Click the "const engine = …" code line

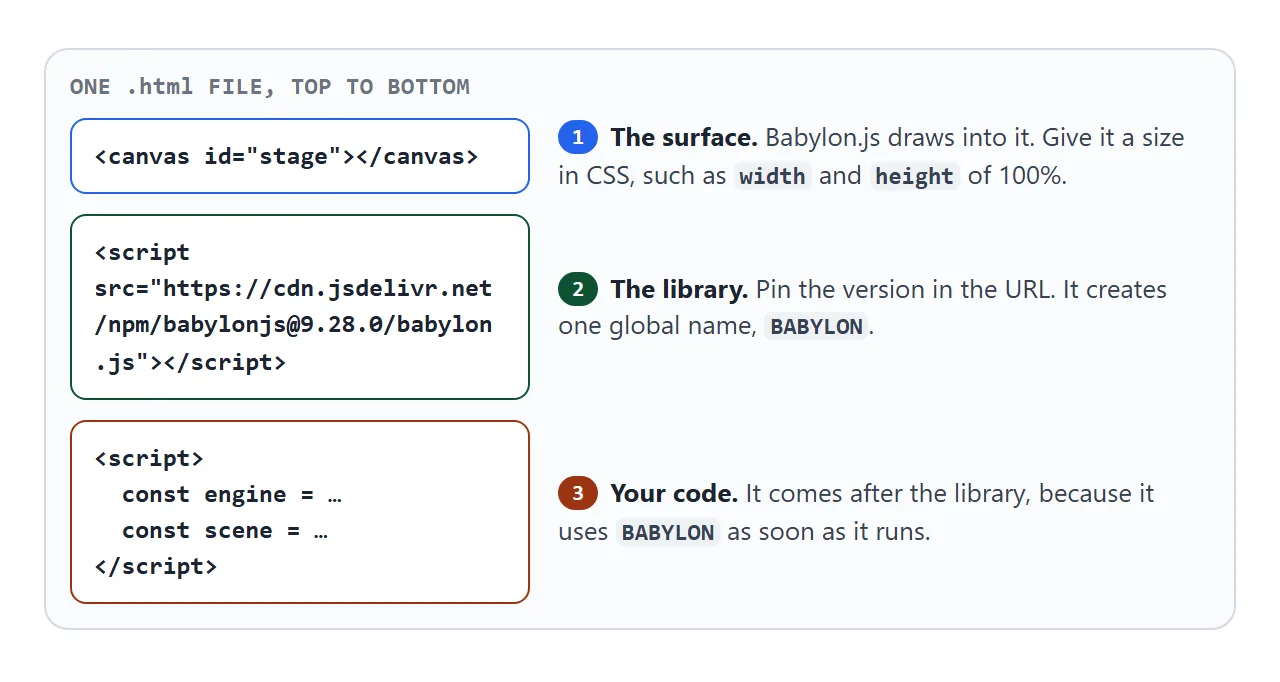point(232,495)
